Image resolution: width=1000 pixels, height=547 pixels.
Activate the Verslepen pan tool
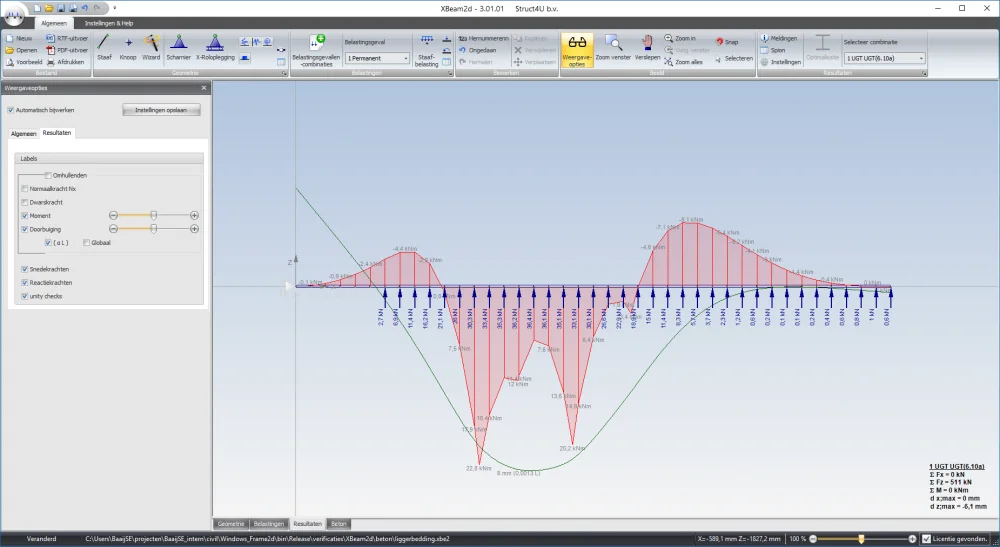click(647, 48)
